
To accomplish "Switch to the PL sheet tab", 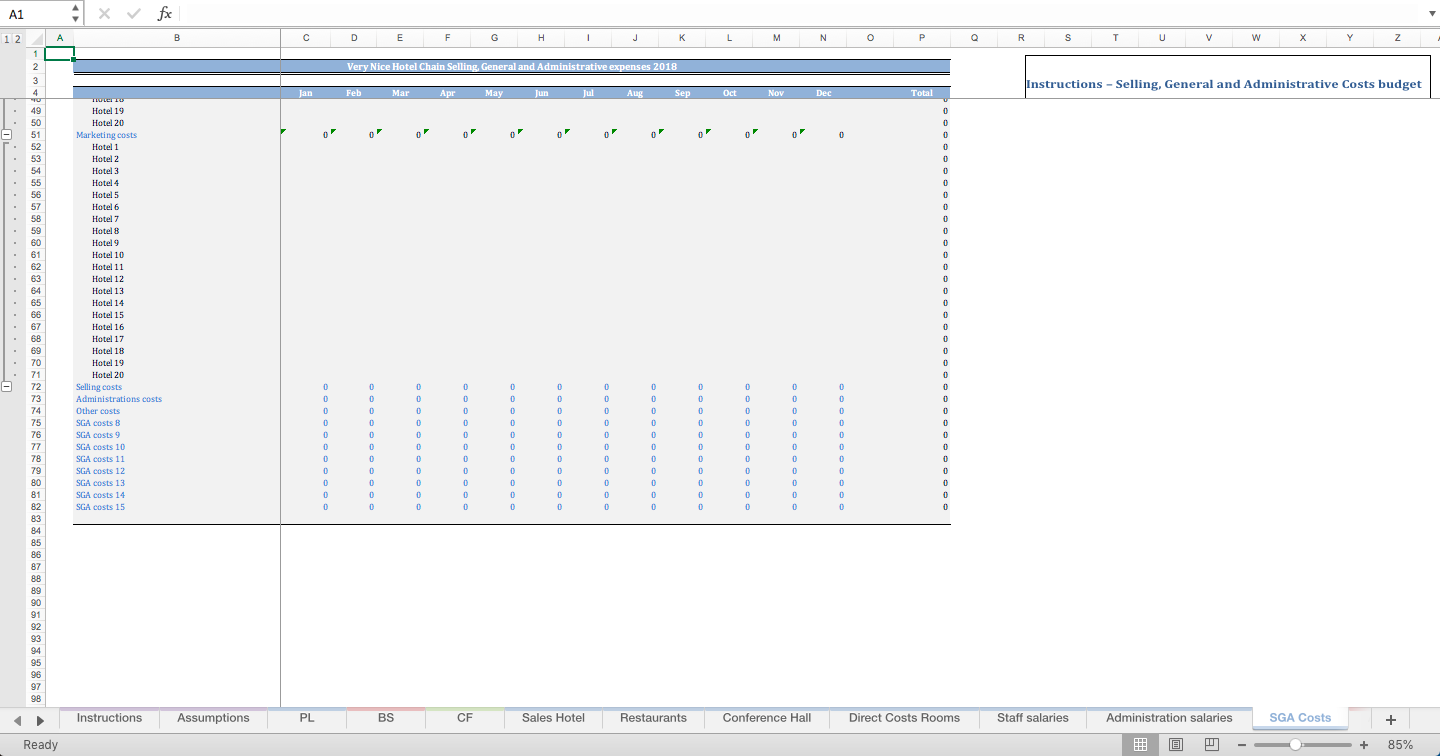I will pyautogui.click(x=307, y=718).
